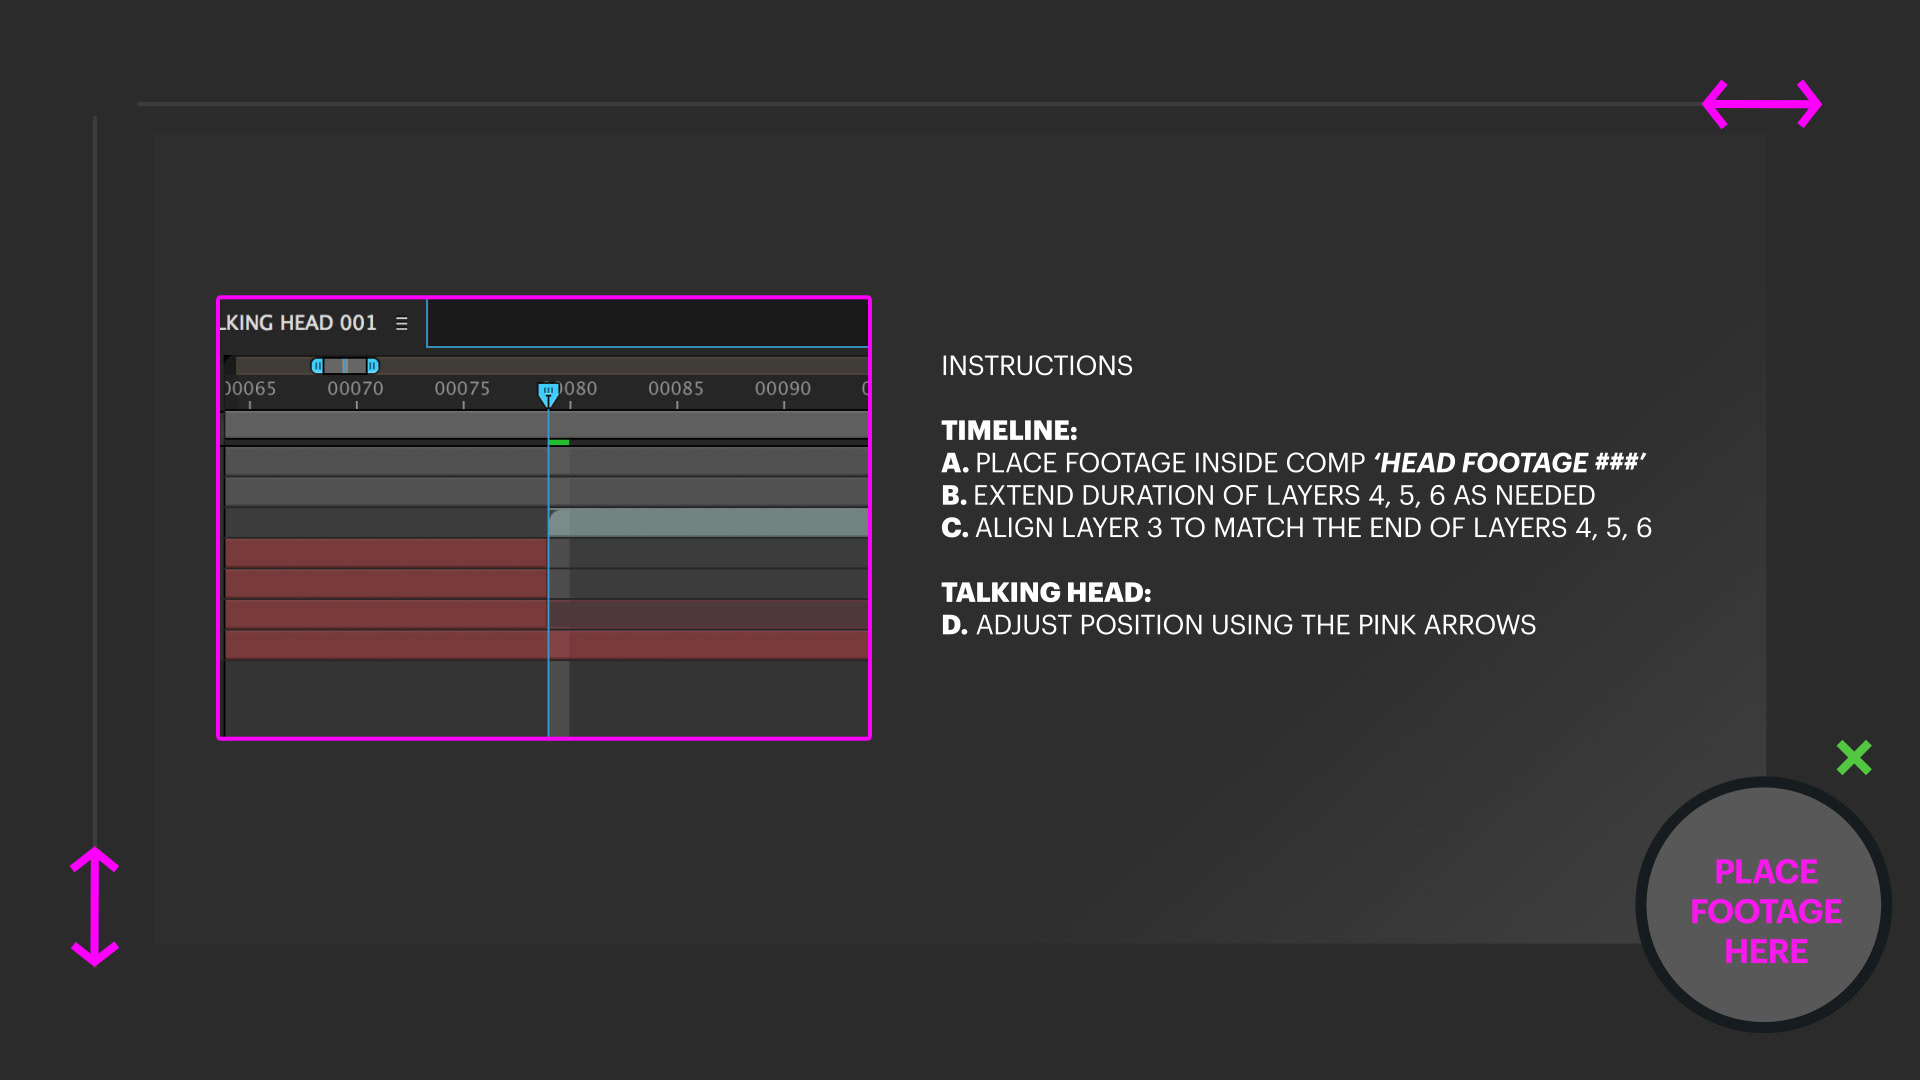Click the green X mark
Image resolution: width=1920 pixels, height=1080 pixels.
[1853, 758]
